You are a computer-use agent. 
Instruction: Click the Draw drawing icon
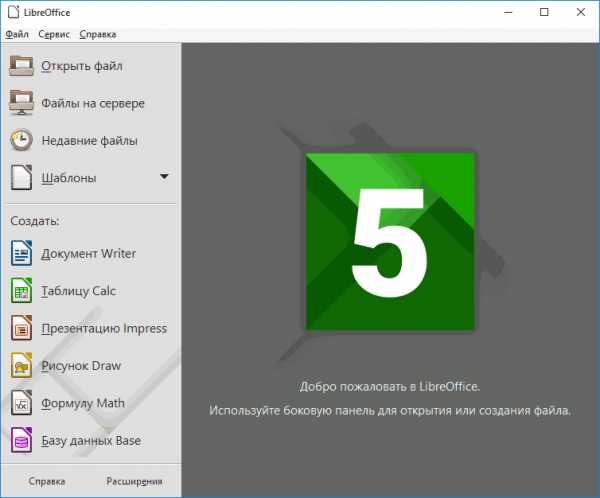pyautogui.click(x=21, y=365)
